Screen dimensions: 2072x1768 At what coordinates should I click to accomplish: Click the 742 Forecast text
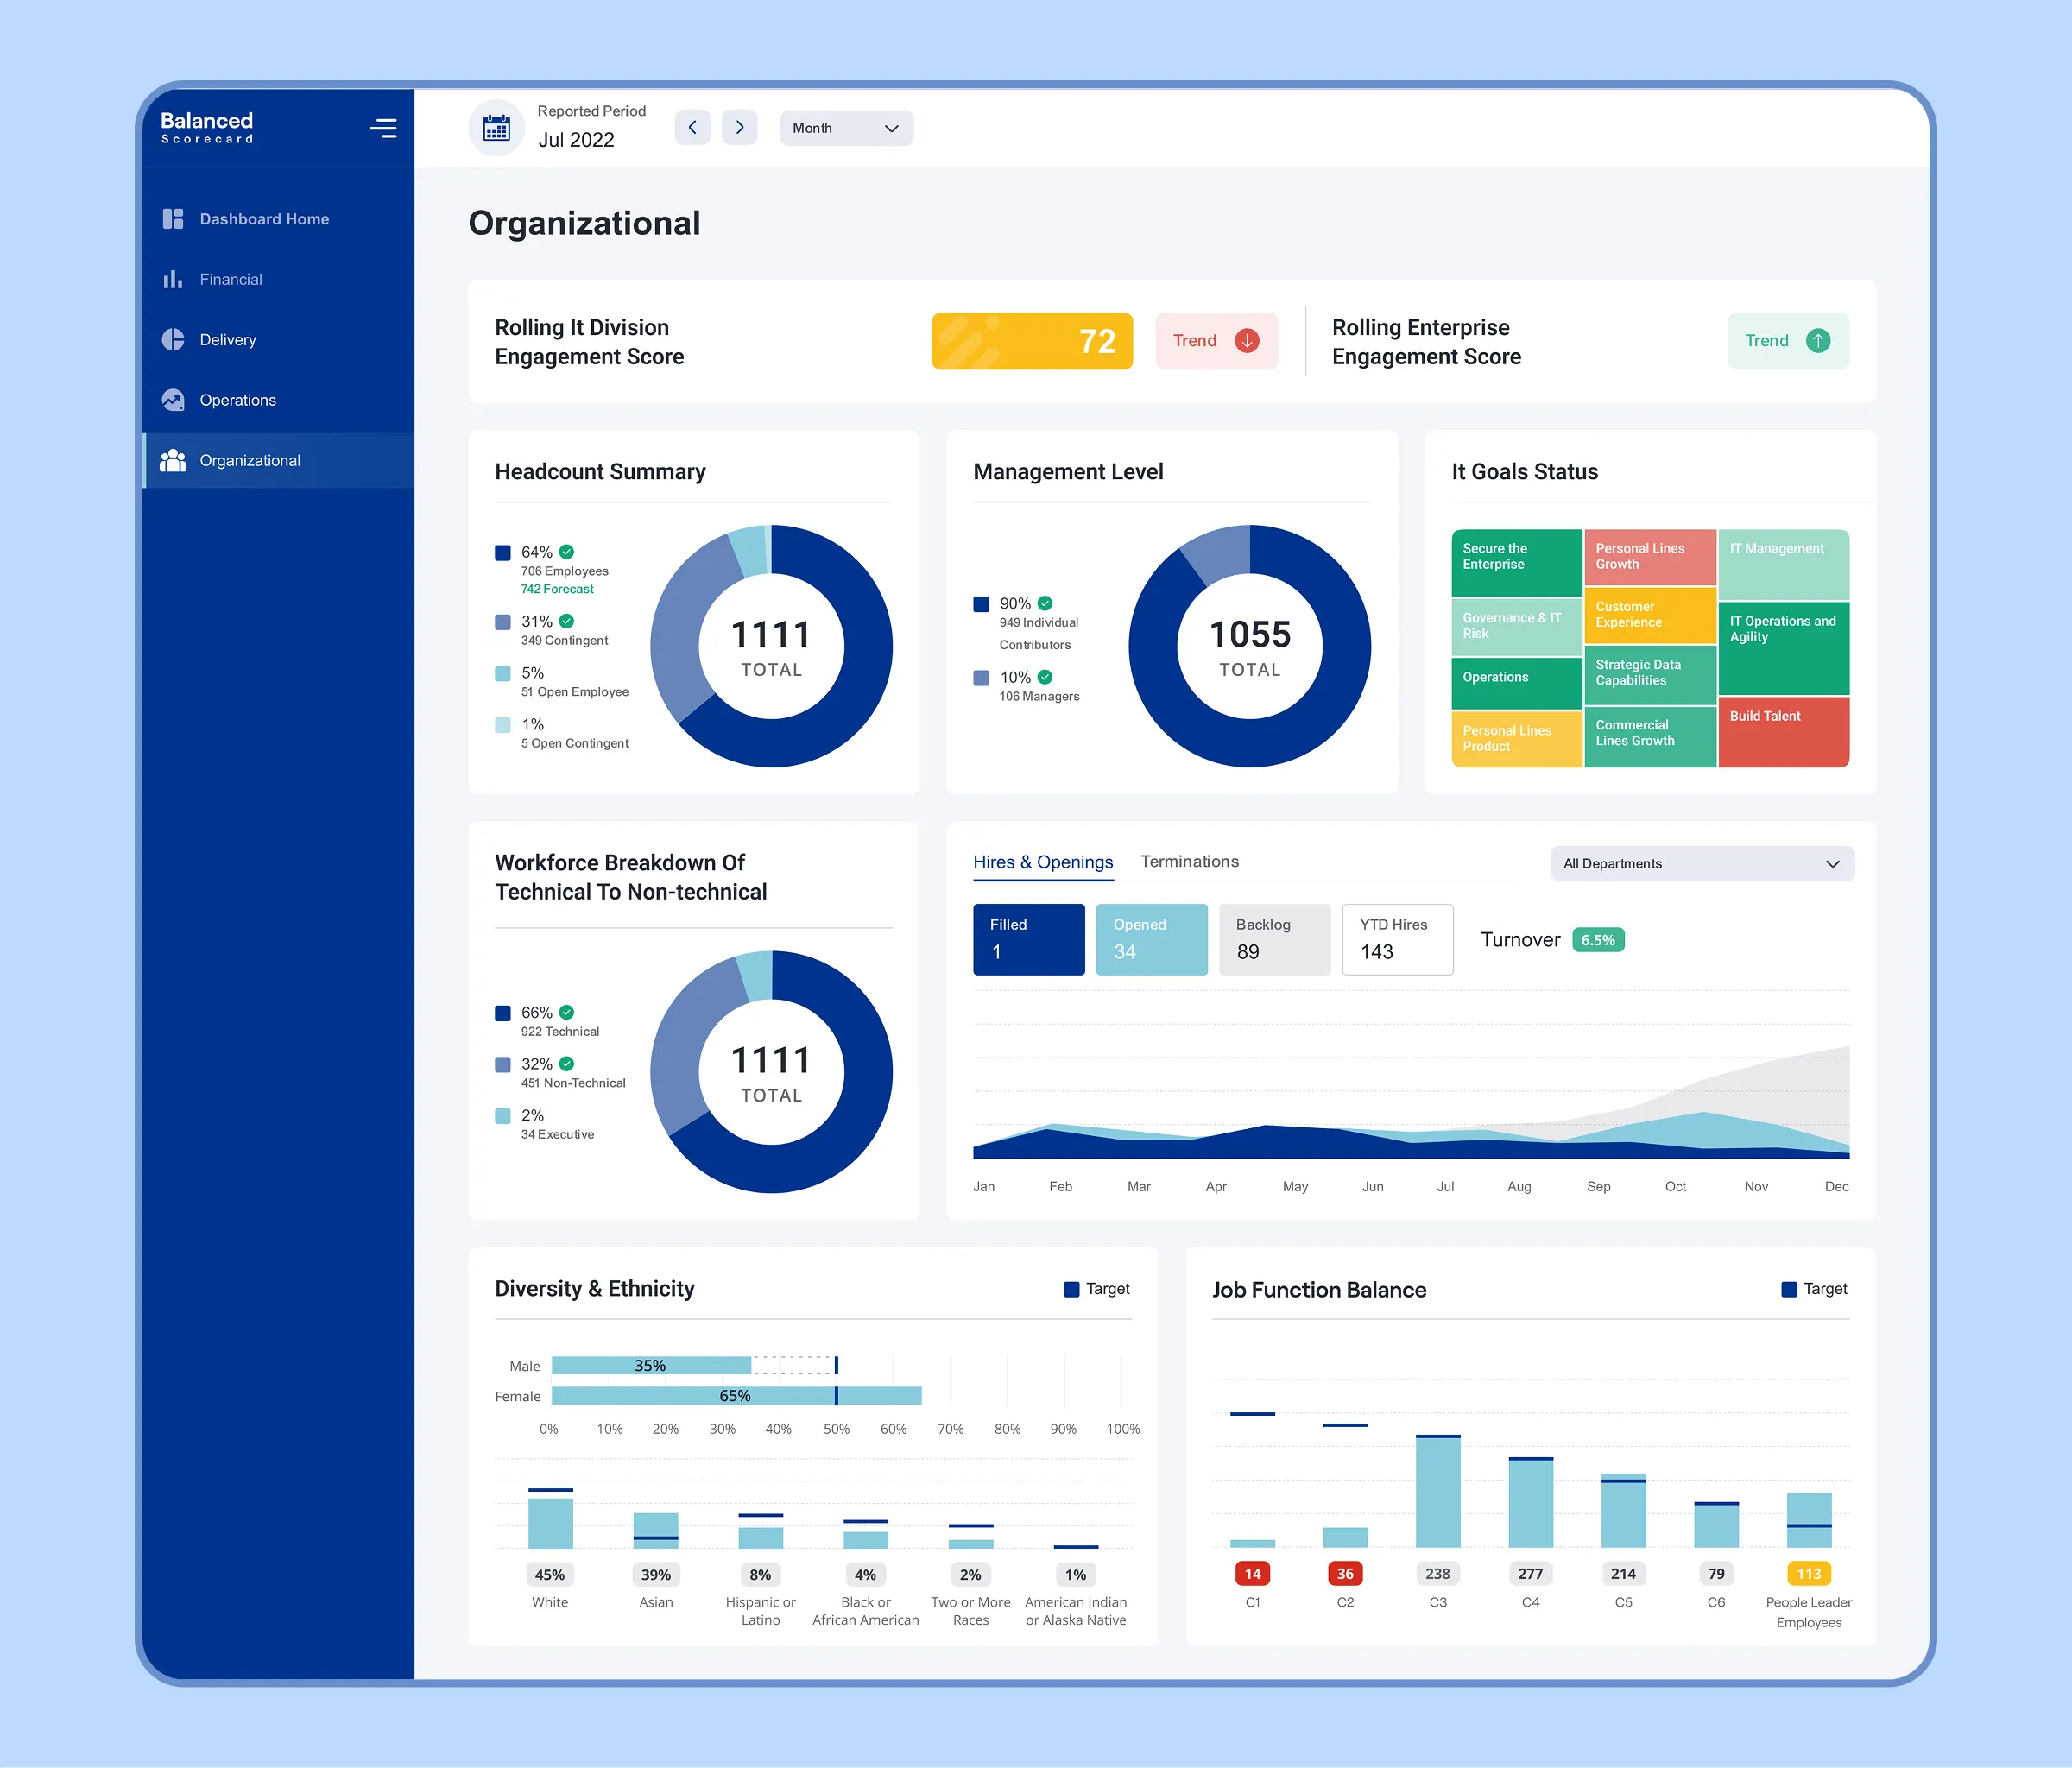[557, 589]
